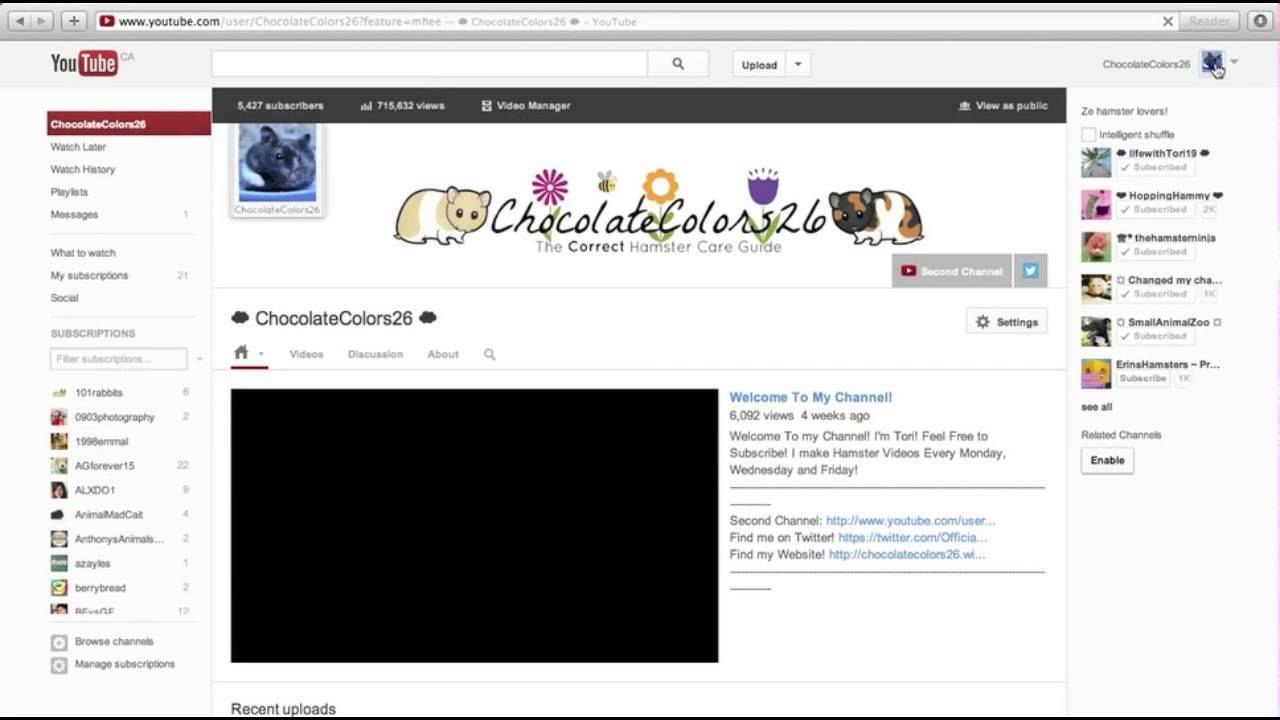Viewport: 1280px width, 720px height.
Task: Click the browser address bar
Action: tap(637, 21)
